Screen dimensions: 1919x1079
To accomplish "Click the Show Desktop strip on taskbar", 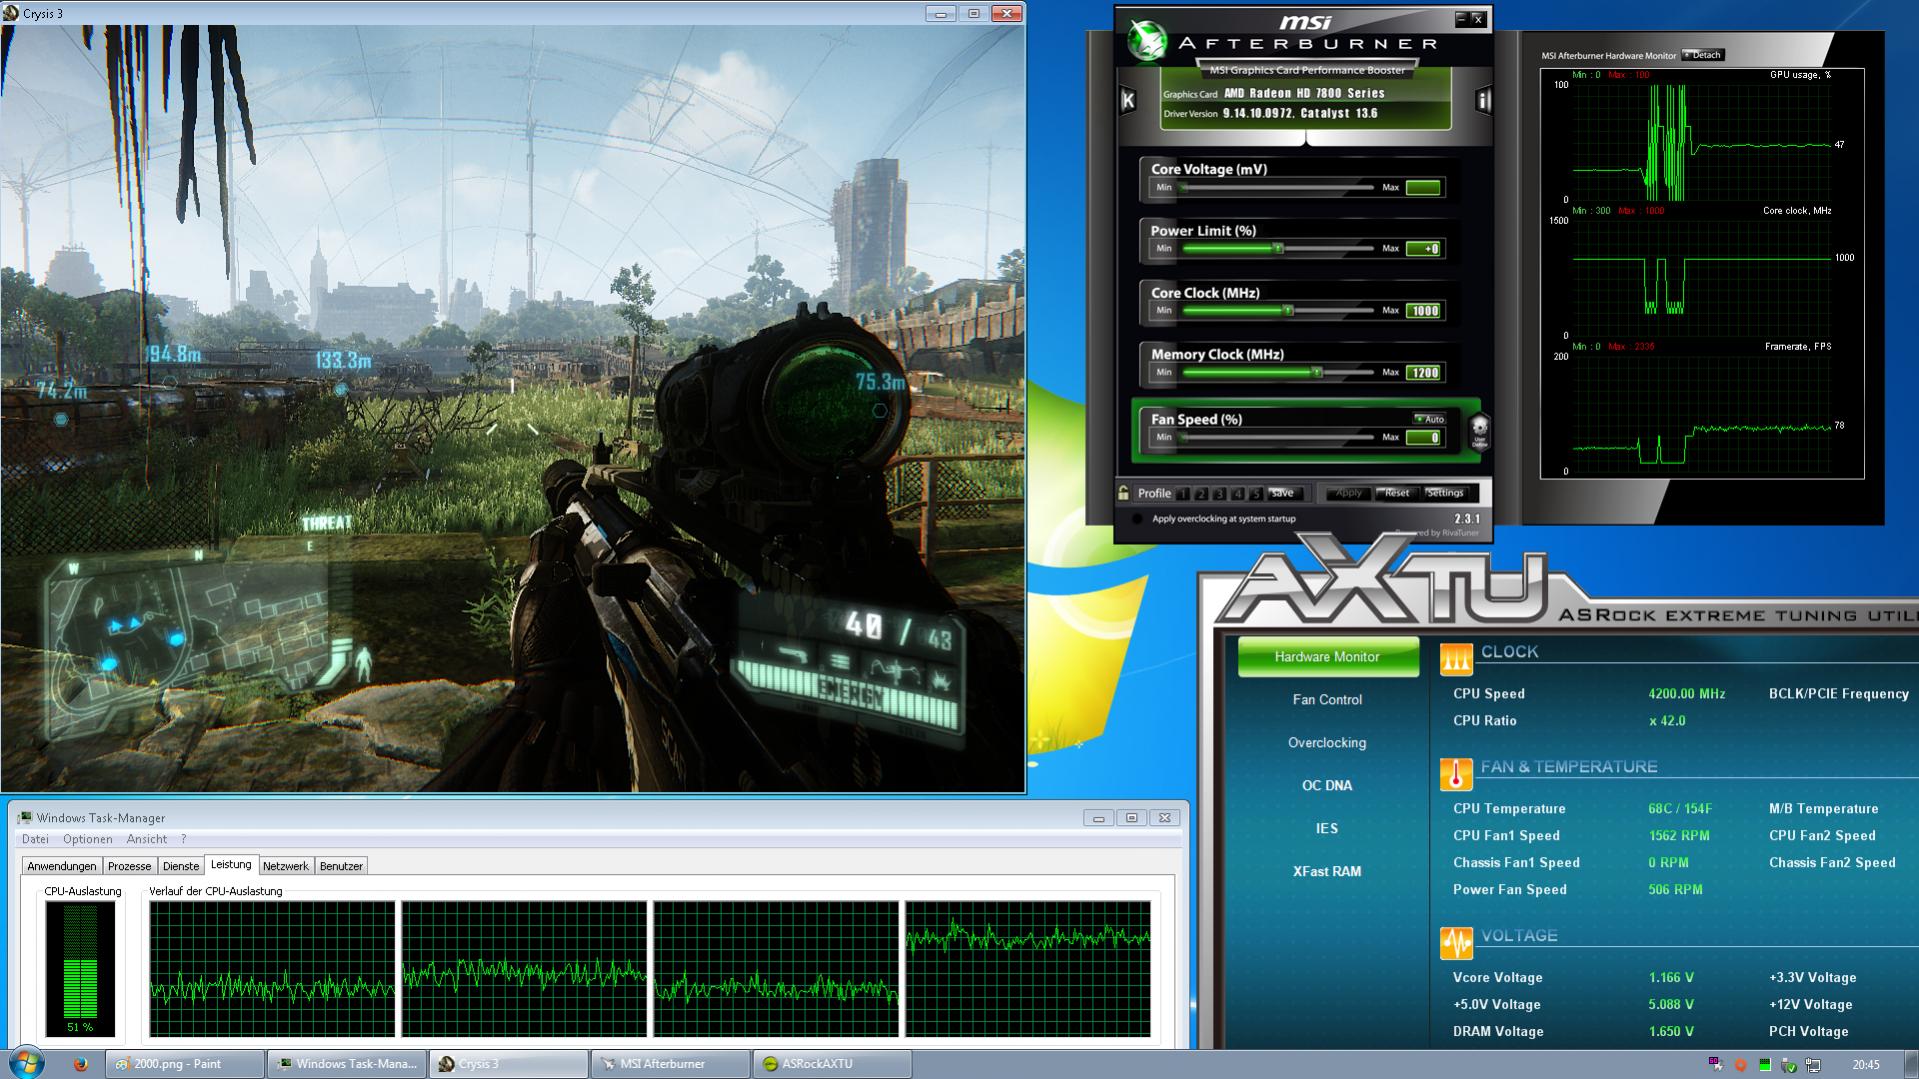I will click(1912, 1064).
